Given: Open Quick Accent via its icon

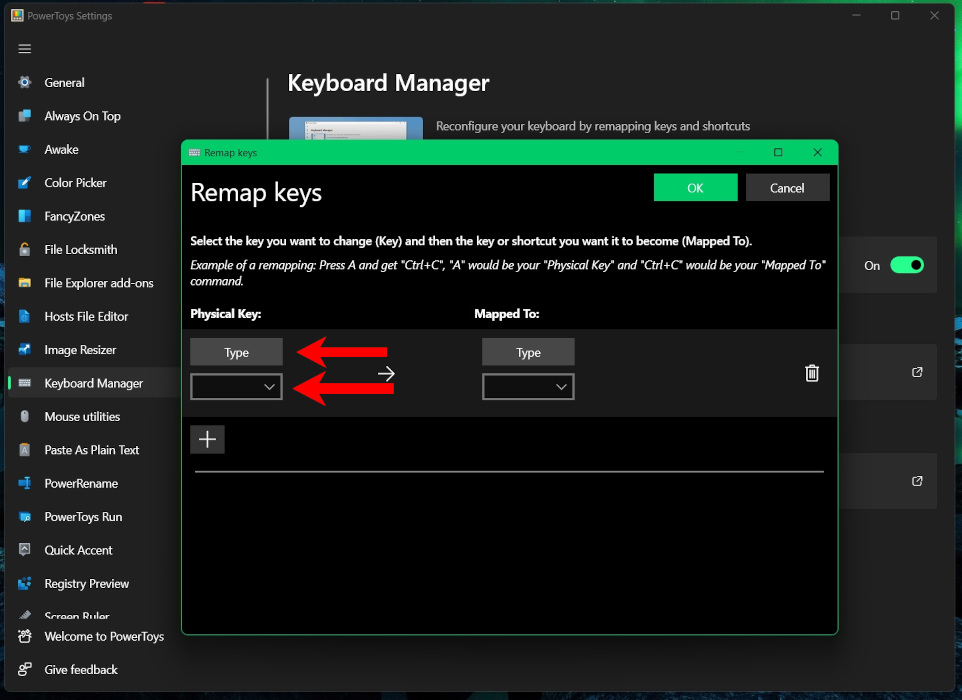Looking at the screenshot, I should 23,549.
